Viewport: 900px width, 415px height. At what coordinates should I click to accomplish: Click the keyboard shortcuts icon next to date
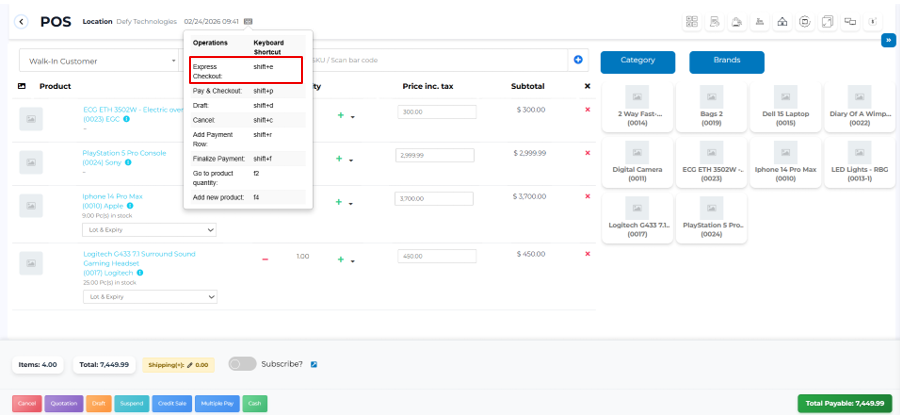248,21
